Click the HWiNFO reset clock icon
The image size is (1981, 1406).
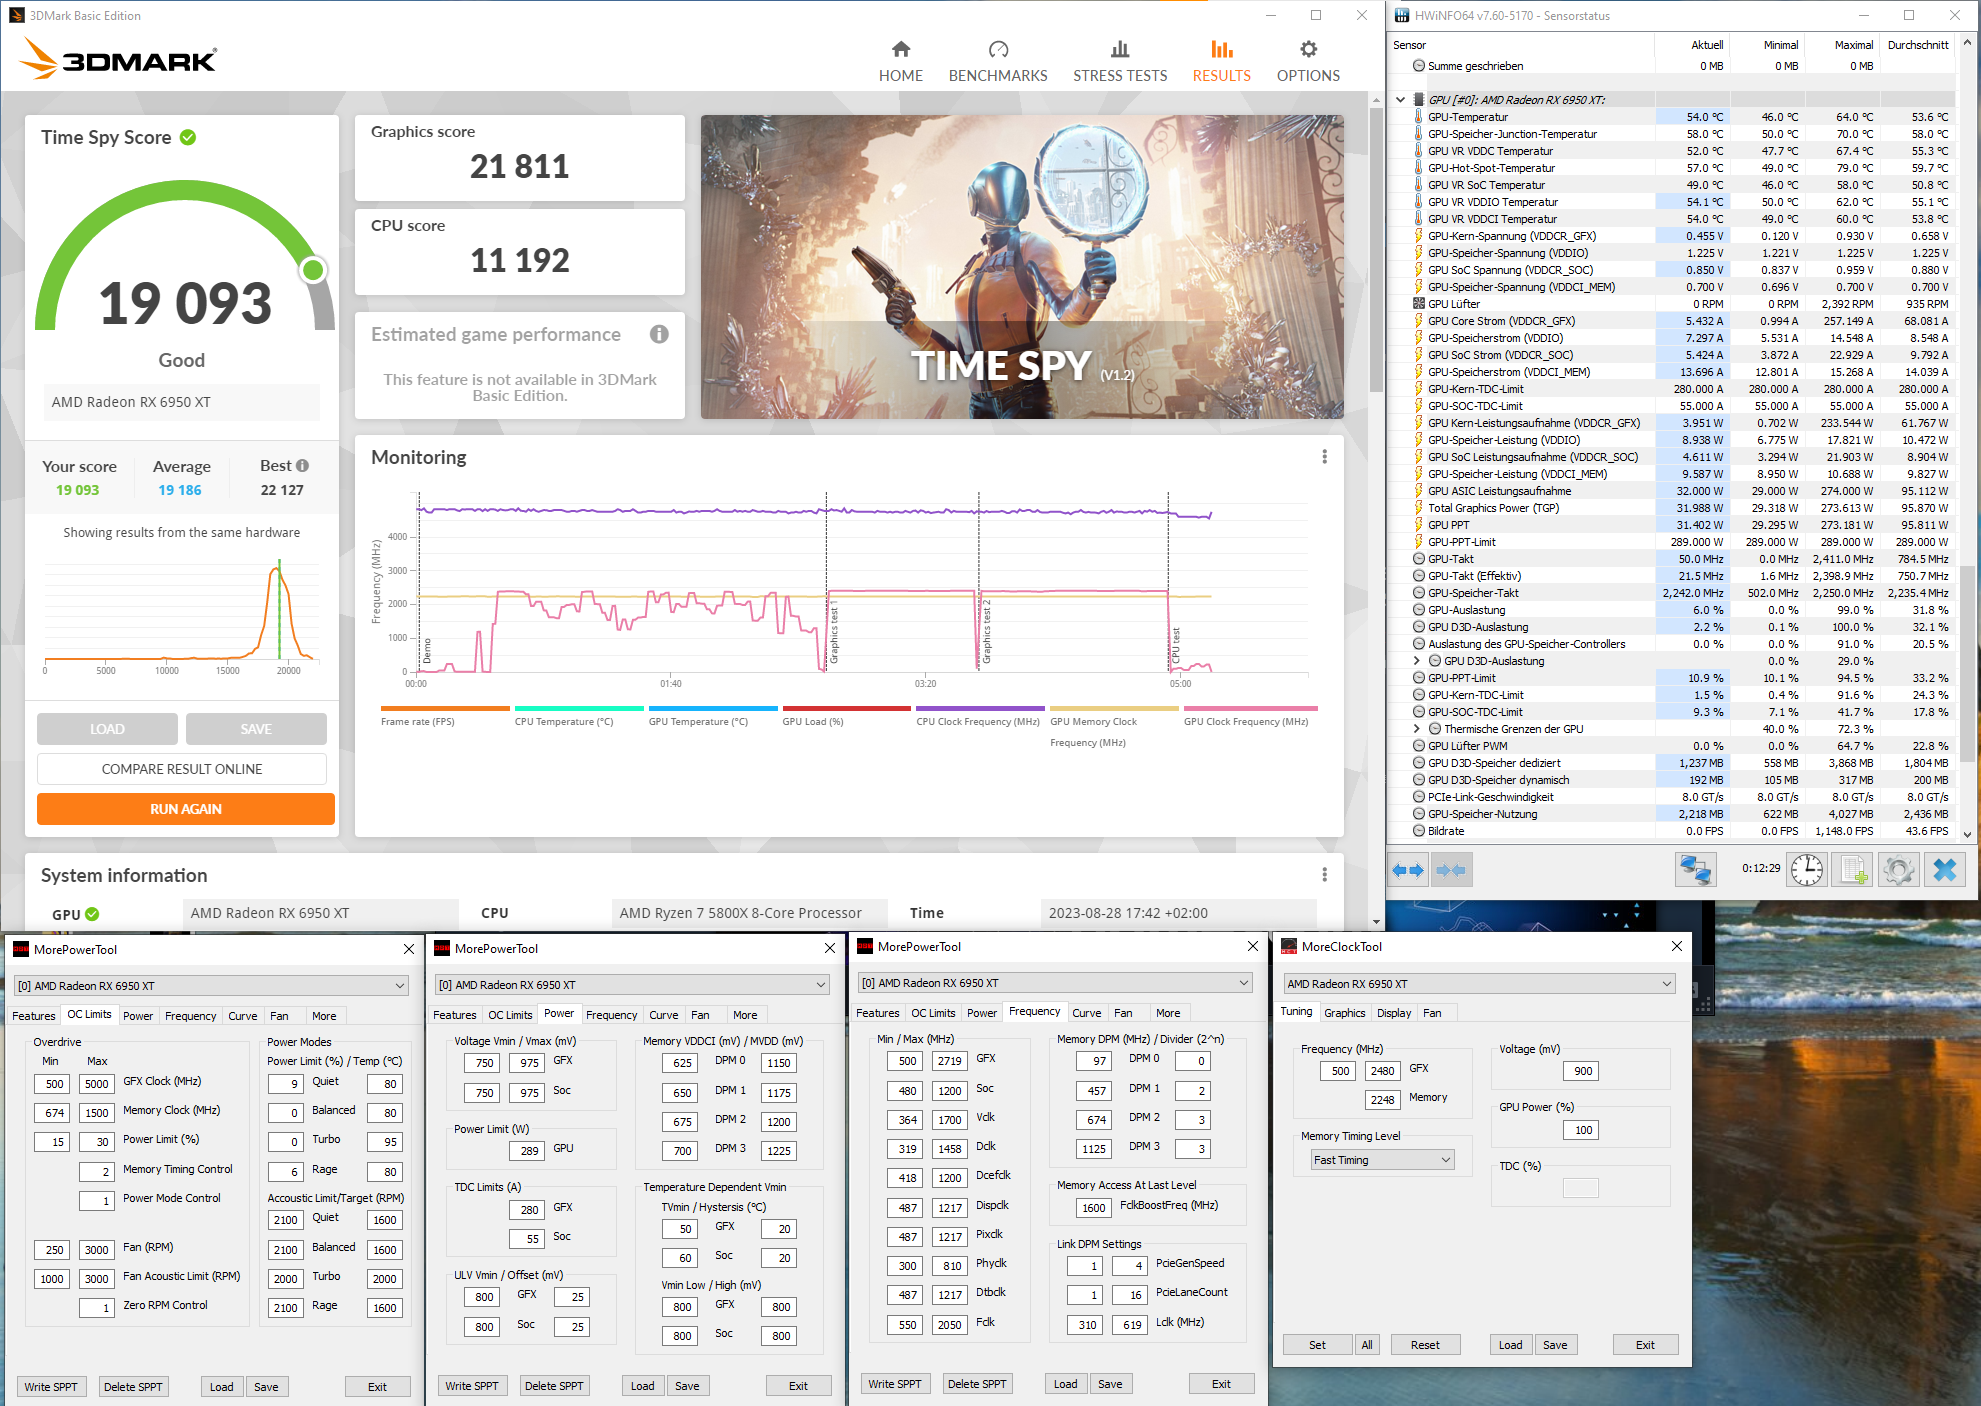point(1806,870)
